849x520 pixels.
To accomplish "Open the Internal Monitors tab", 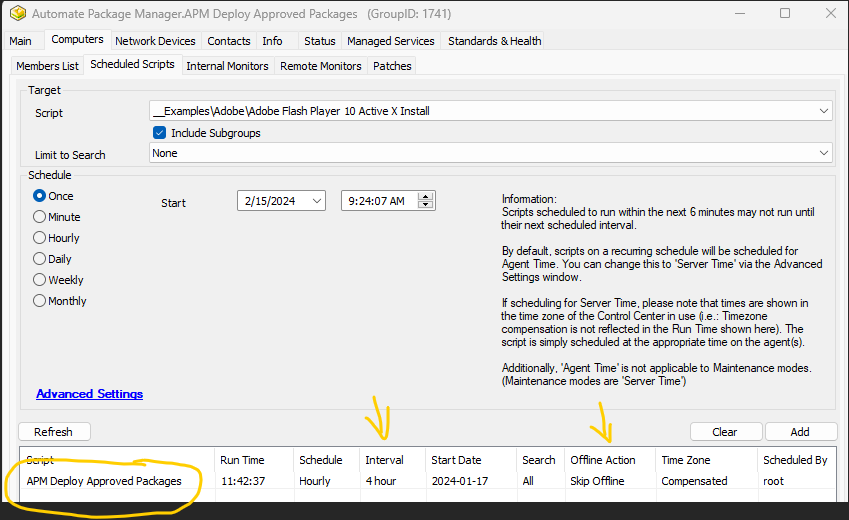I will click(227, 66).
